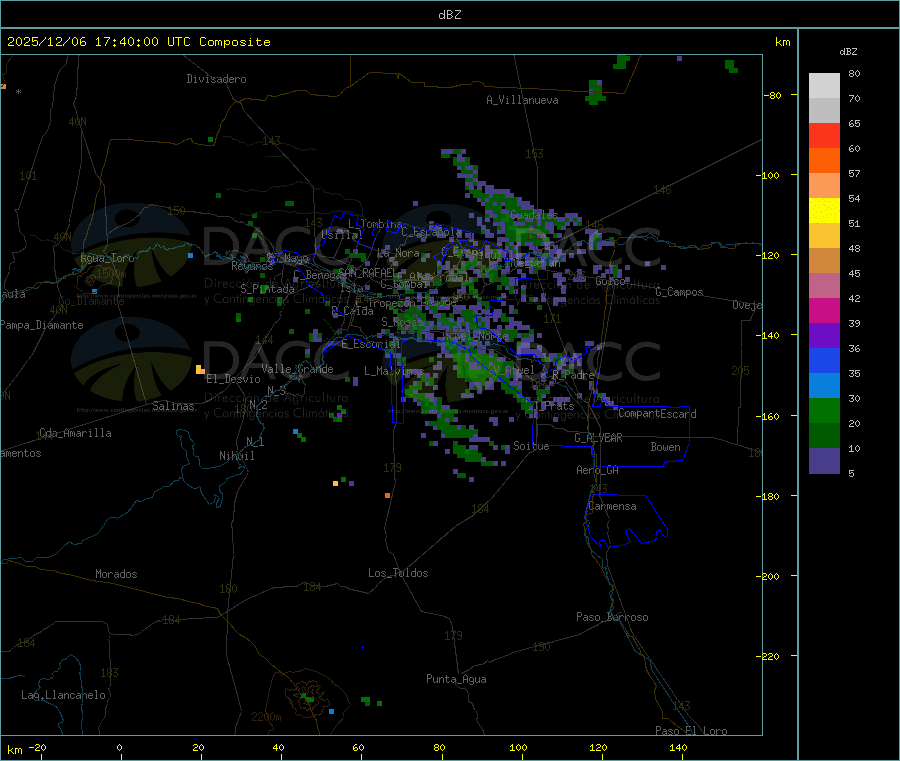Click the Lag.Llancanelo map label
Viewport: 900px width, 761px height.
(x=63, y=695)
